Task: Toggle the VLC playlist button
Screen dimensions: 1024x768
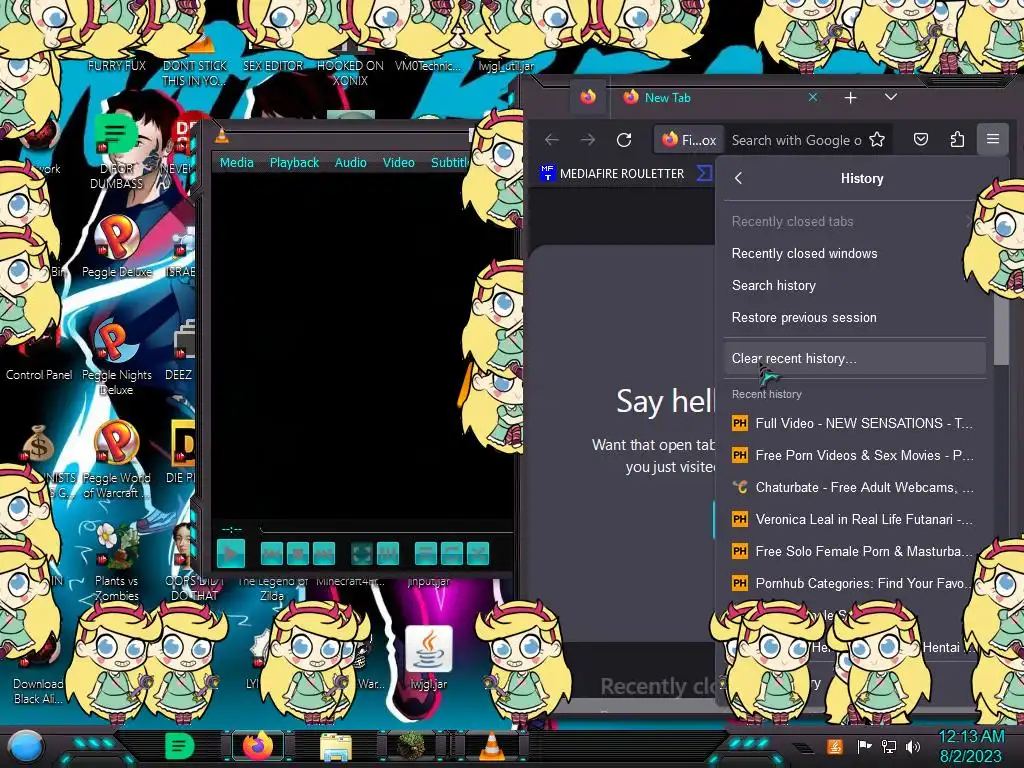Action: click(426, 554)
